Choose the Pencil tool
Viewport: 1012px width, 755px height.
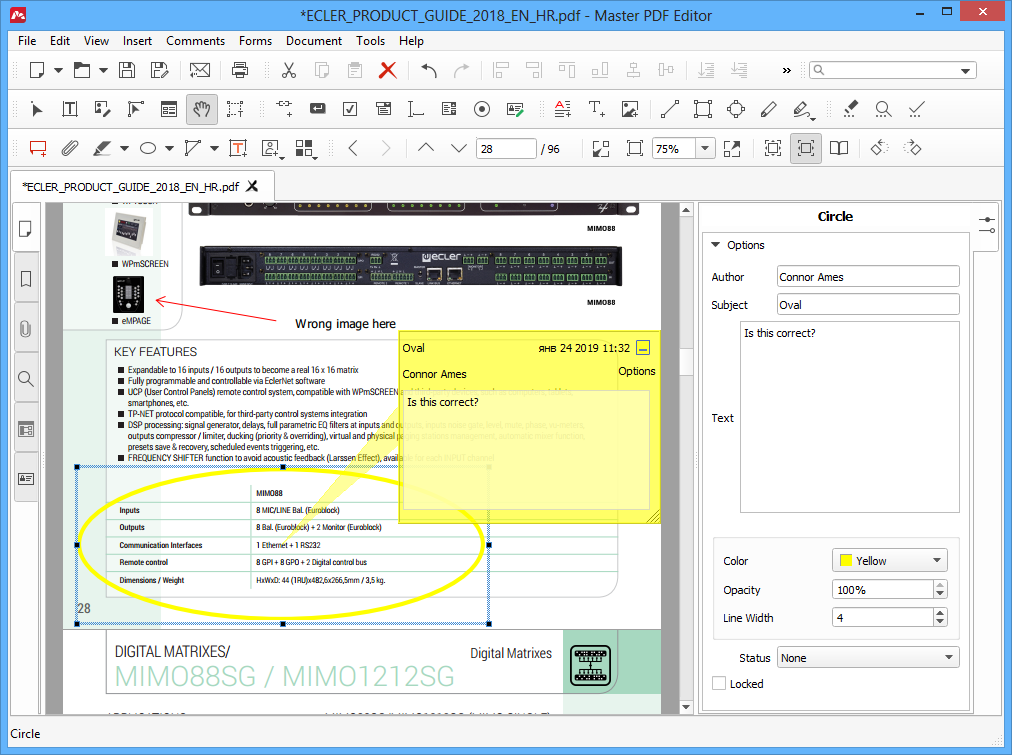click(x=768, y=109)
